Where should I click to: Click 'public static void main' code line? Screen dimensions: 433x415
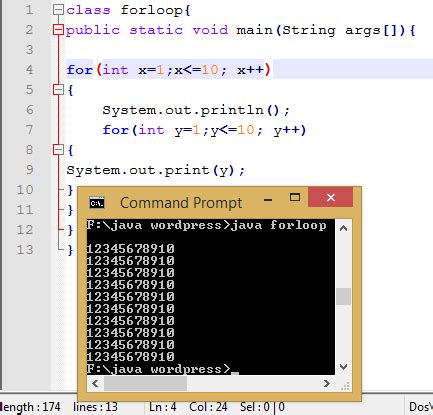[x=241, y=30]
